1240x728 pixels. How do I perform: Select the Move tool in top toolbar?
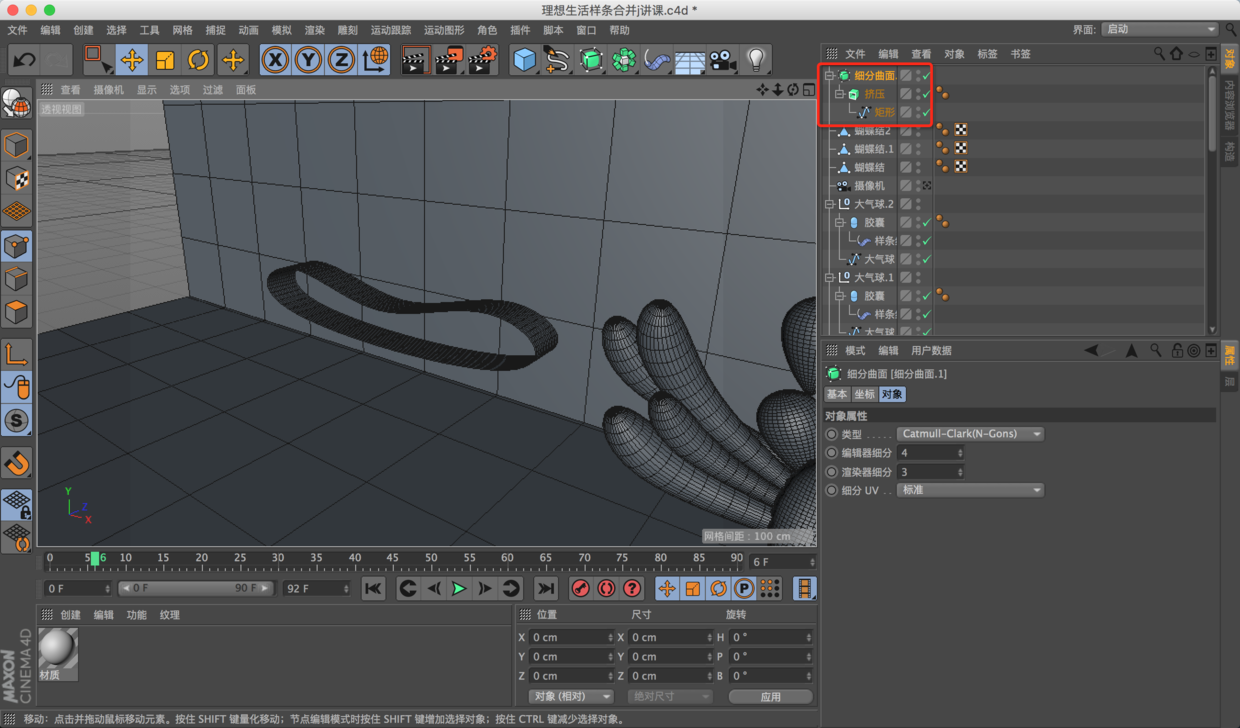131,60
